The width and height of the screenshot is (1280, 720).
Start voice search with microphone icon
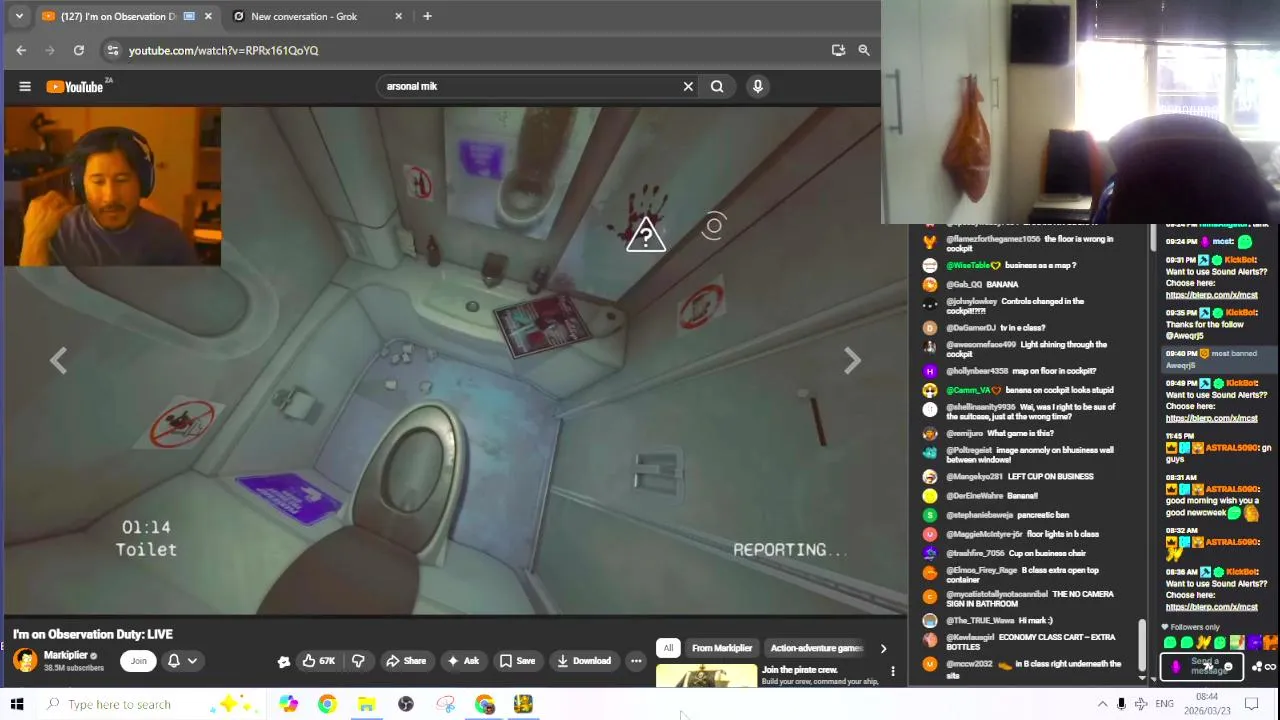click(758, 86)
